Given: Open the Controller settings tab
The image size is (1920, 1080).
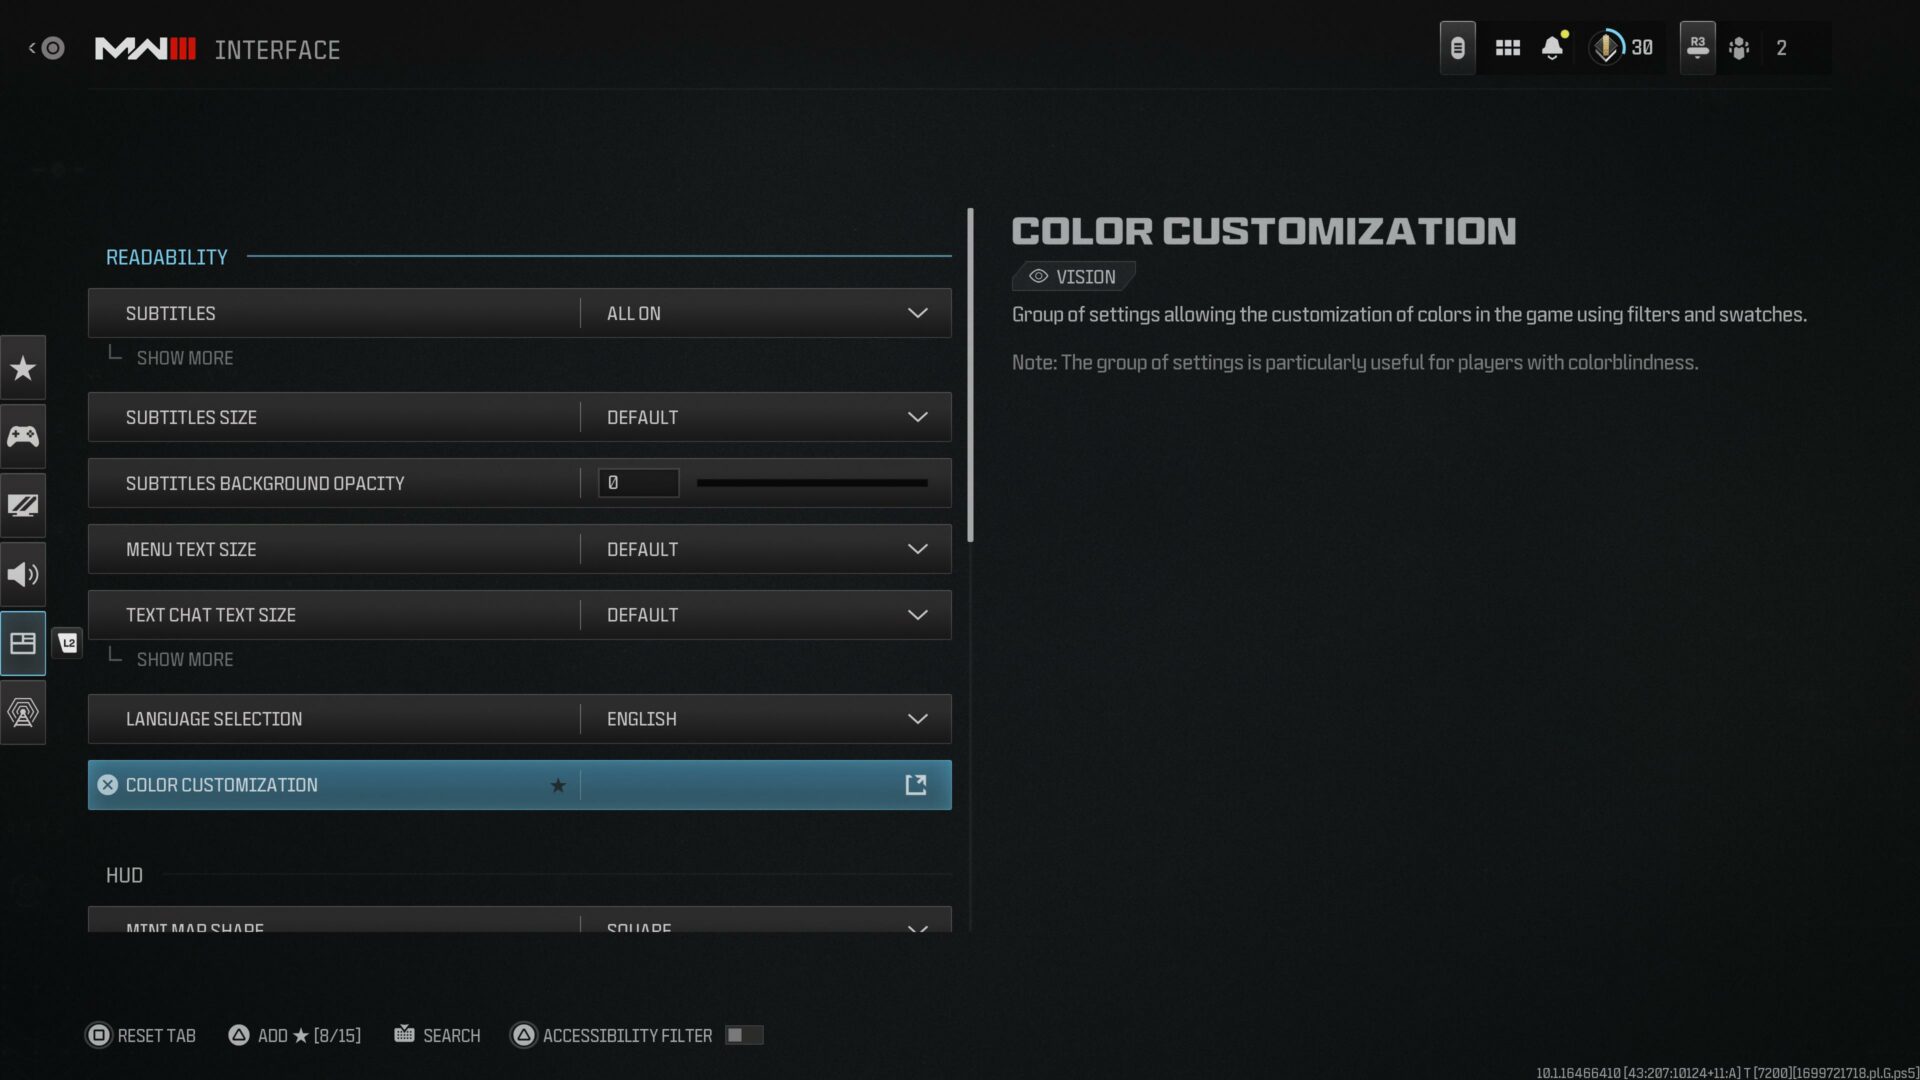Looking at the screenshot, I should point(23,437).
